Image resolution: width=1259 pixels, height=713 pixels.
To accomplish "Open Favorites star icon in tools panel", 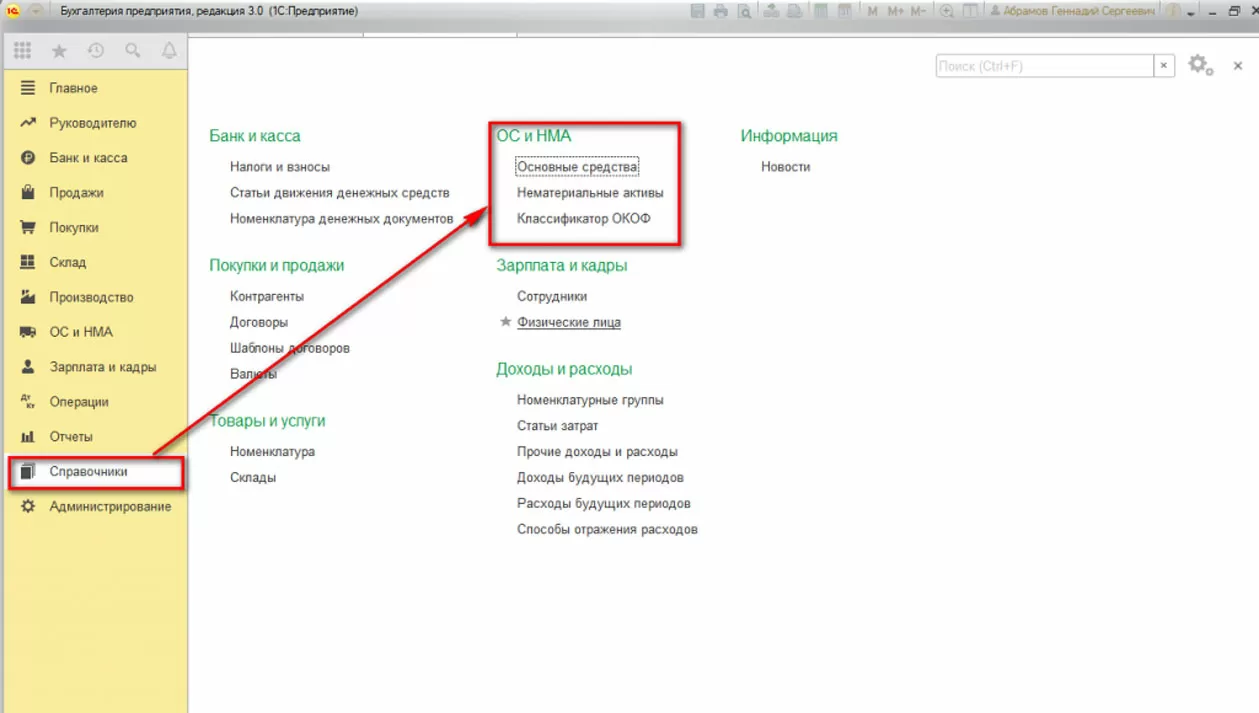I will 59,51.
